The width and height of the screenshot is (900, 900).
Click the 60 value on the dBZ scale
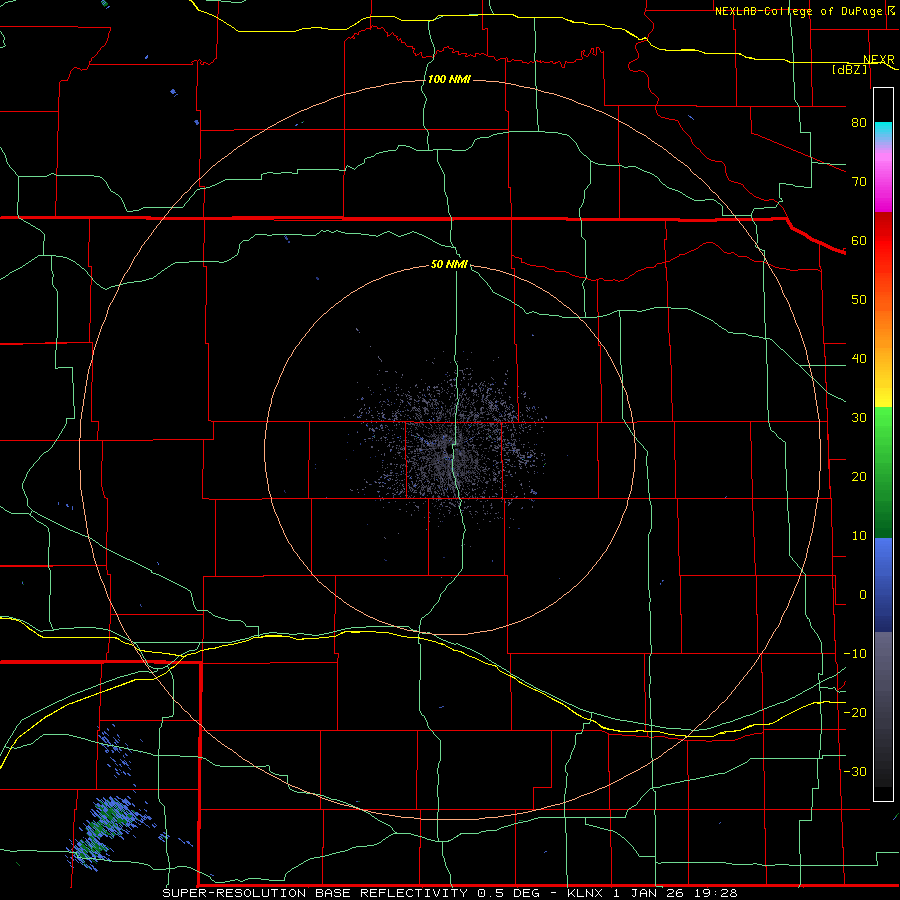pyautogui.click(x=859, y=241)
